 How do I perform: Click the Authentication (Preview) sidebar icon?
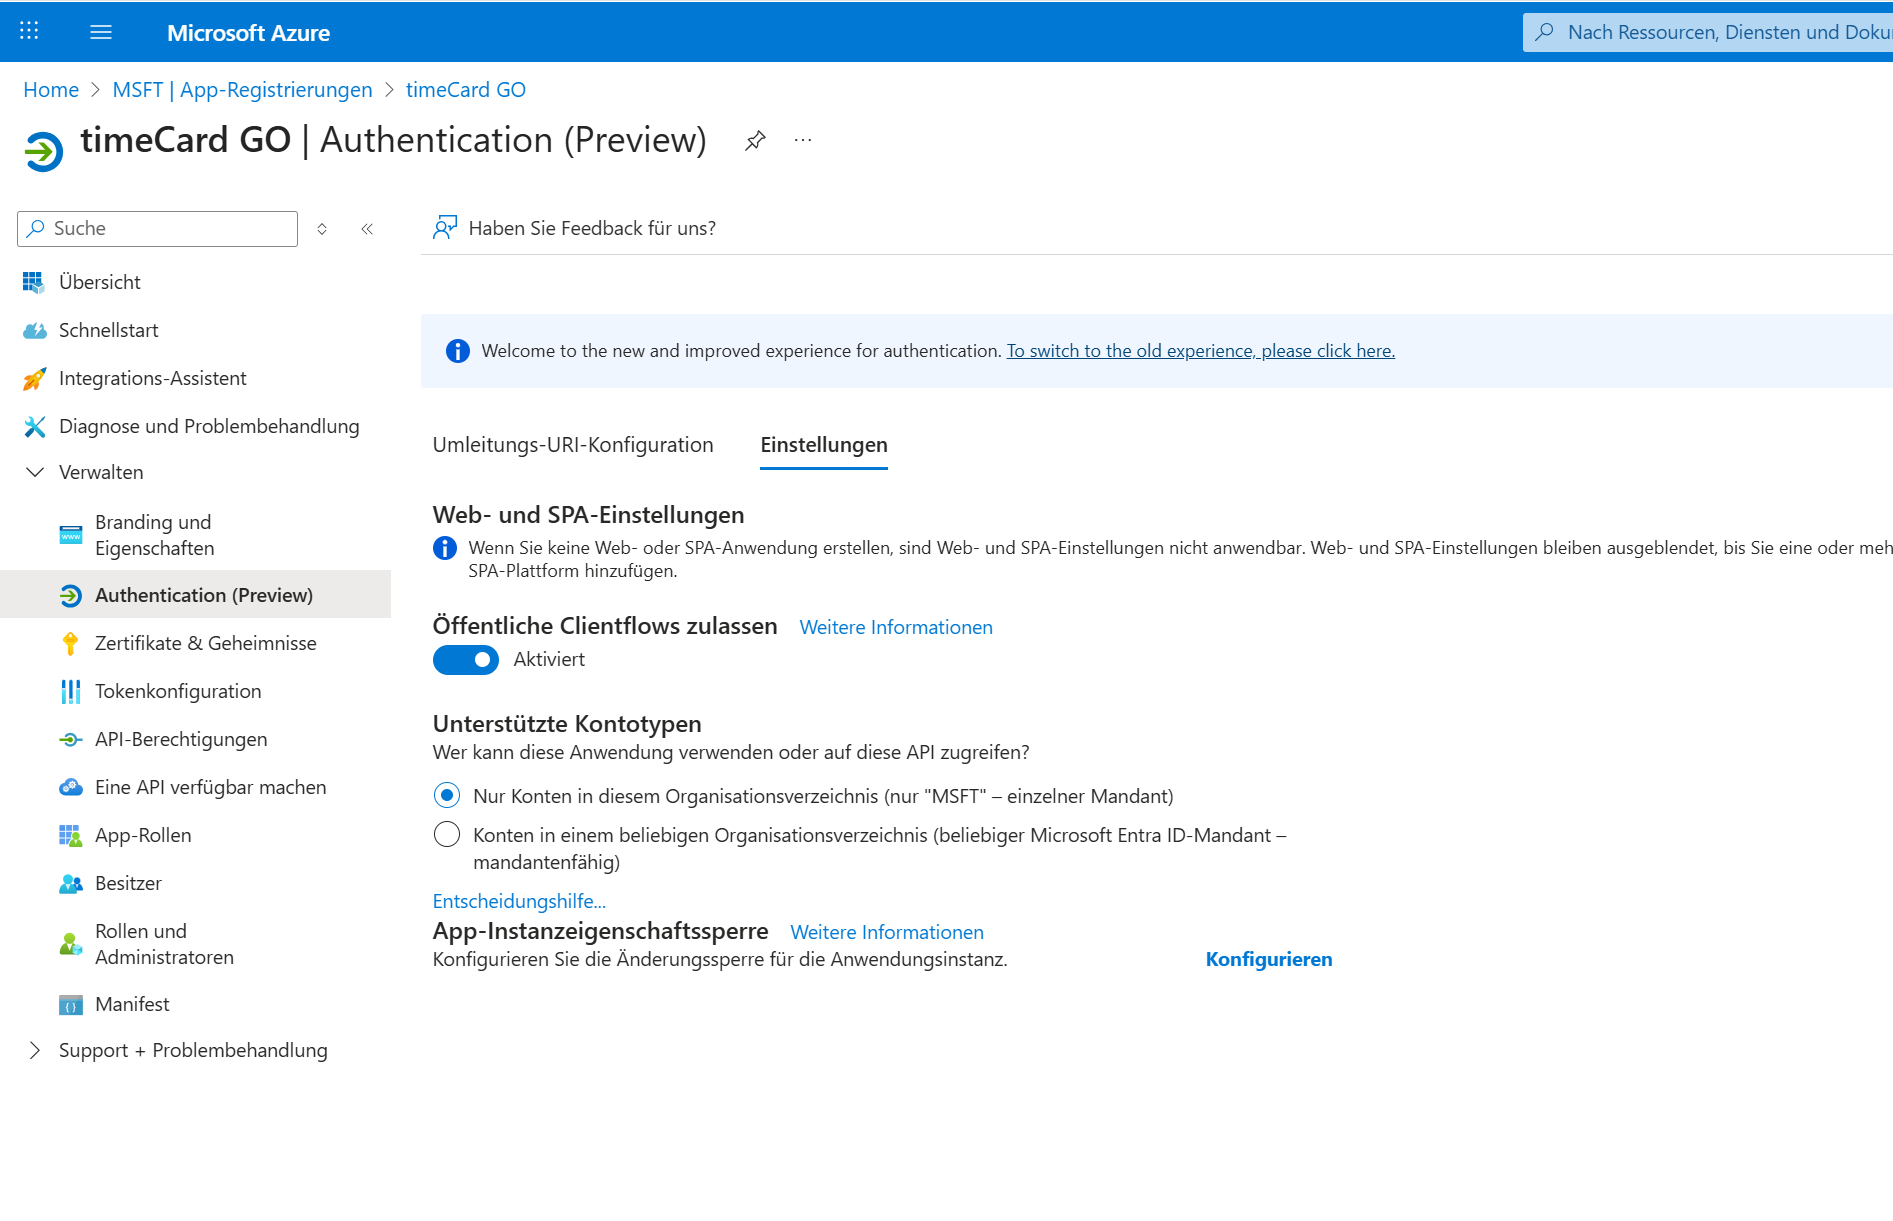click(x=71, y=596)
